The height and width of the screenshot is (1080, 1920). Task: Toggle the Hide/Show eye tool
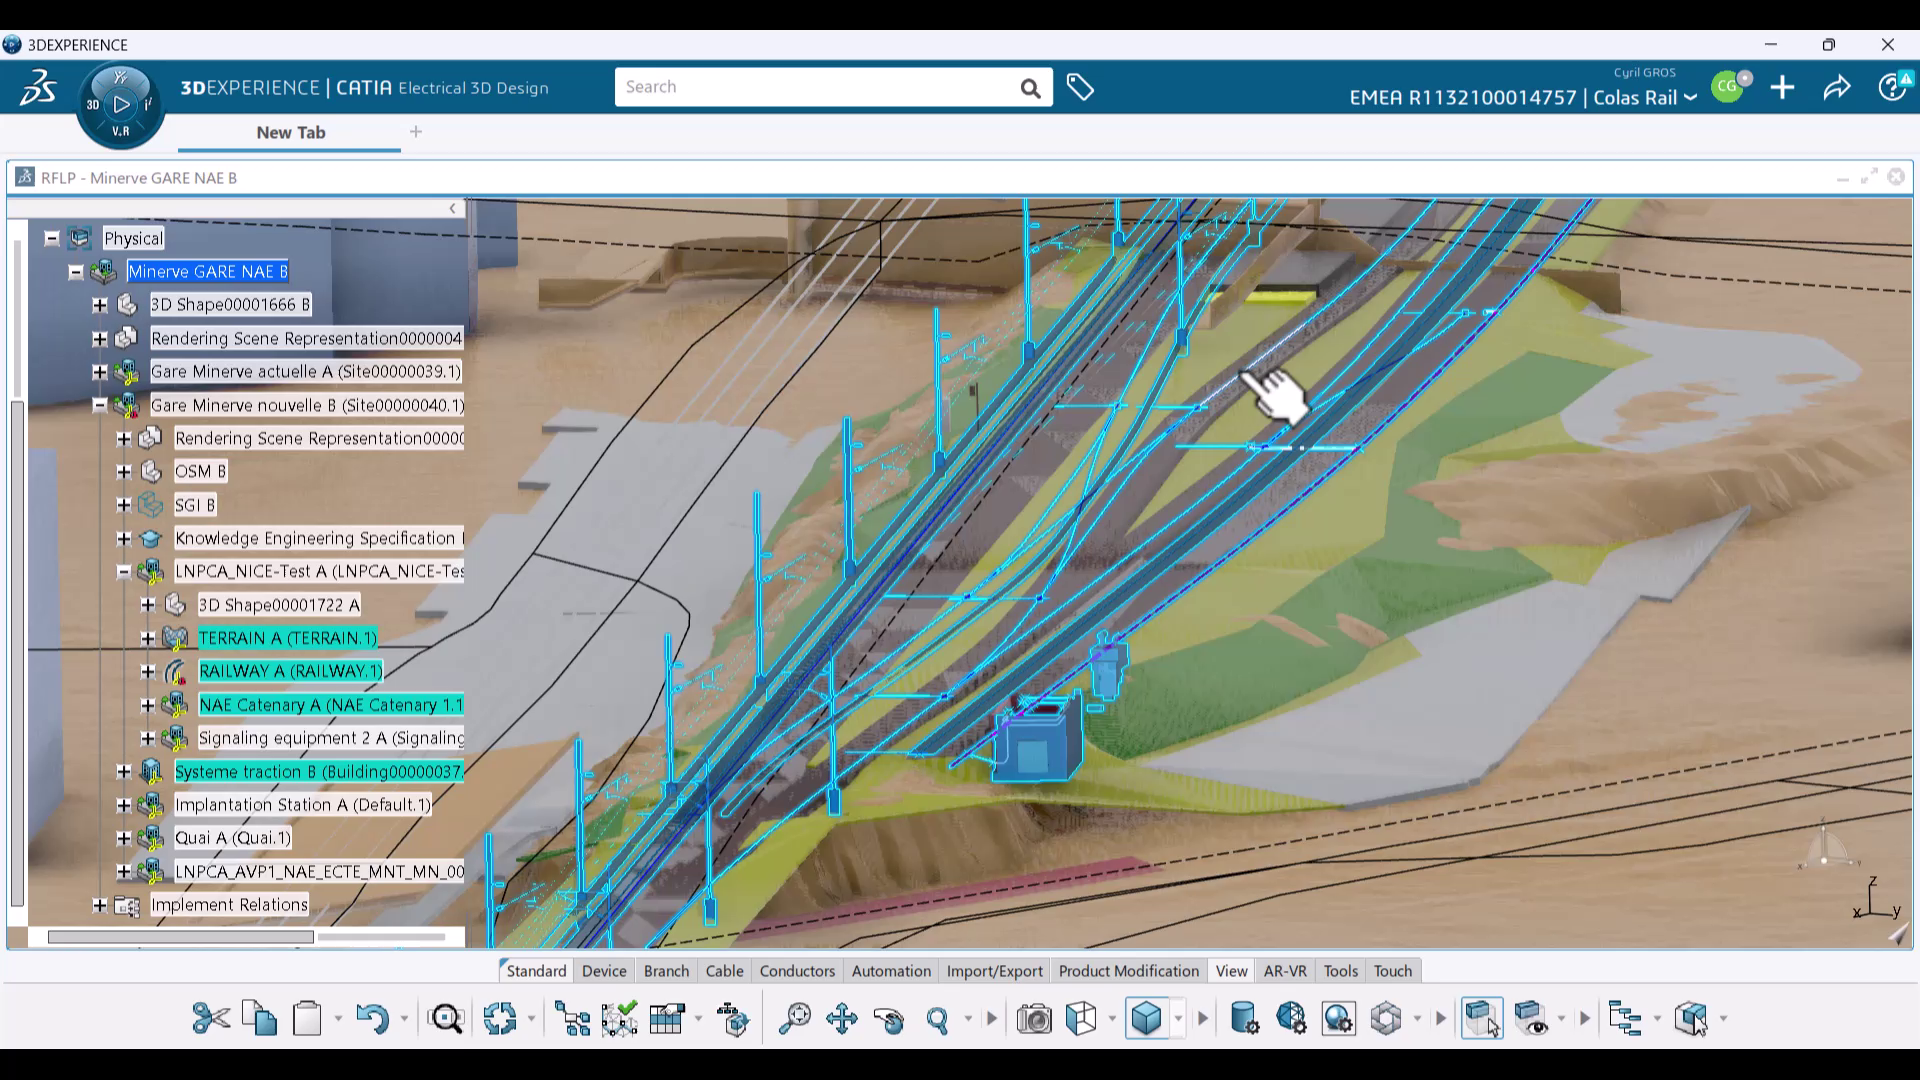[1530, 1018]
